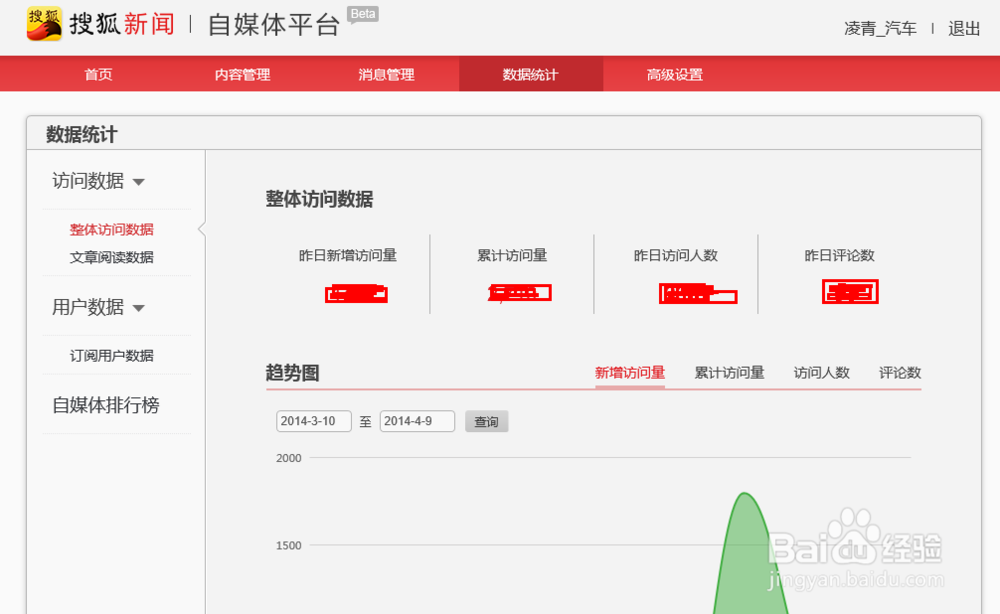1000x614 pixels.
Task: Click 退出 to log out
Action: pos(962,29)
